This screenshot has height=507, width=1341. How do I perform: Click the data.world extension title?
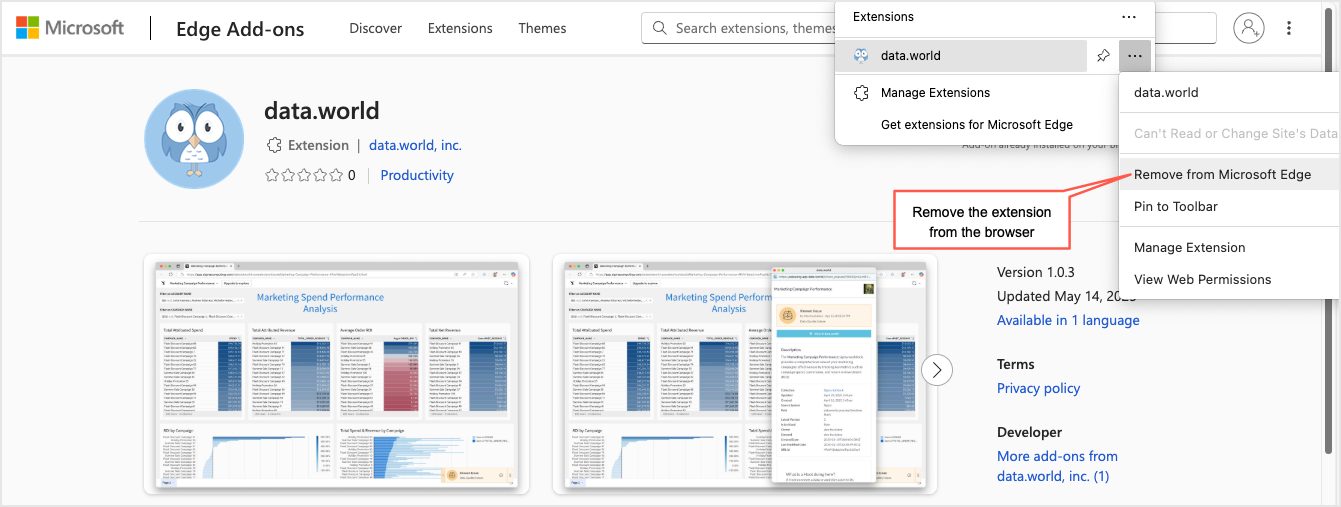click(x=322, y=110)
